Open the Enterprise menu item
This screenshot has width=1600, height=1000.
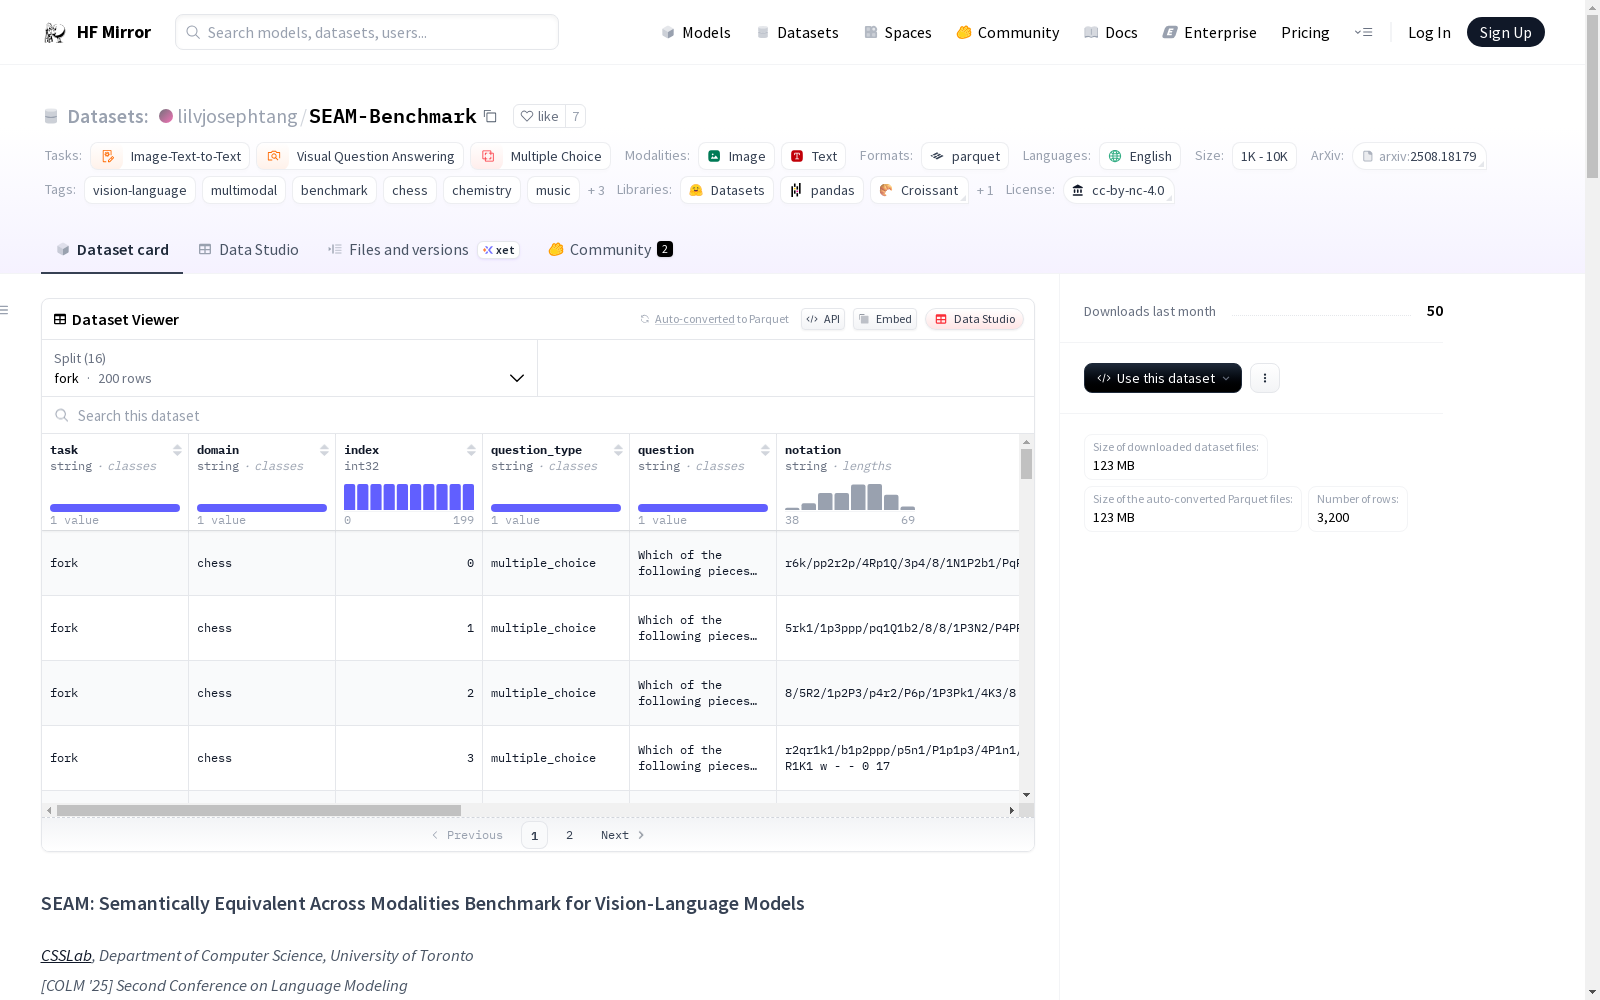coord(1210,32)
